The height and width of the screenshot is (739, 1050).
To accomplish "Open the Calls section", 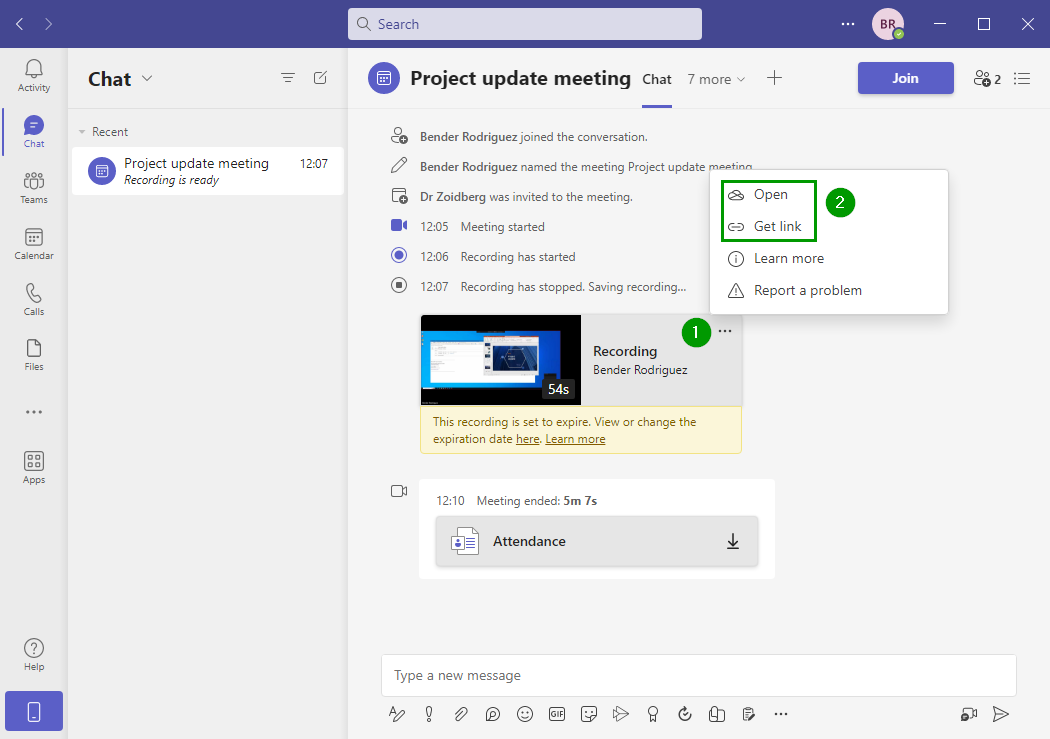I will [34, 299].
